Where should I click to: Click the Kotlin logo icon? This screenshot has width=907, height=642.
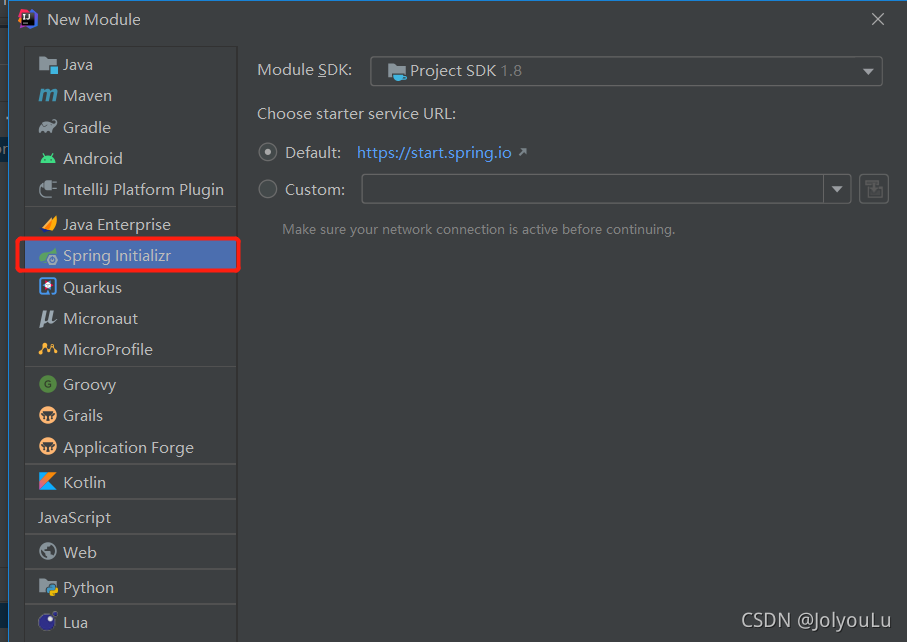(x=47, y=481)
